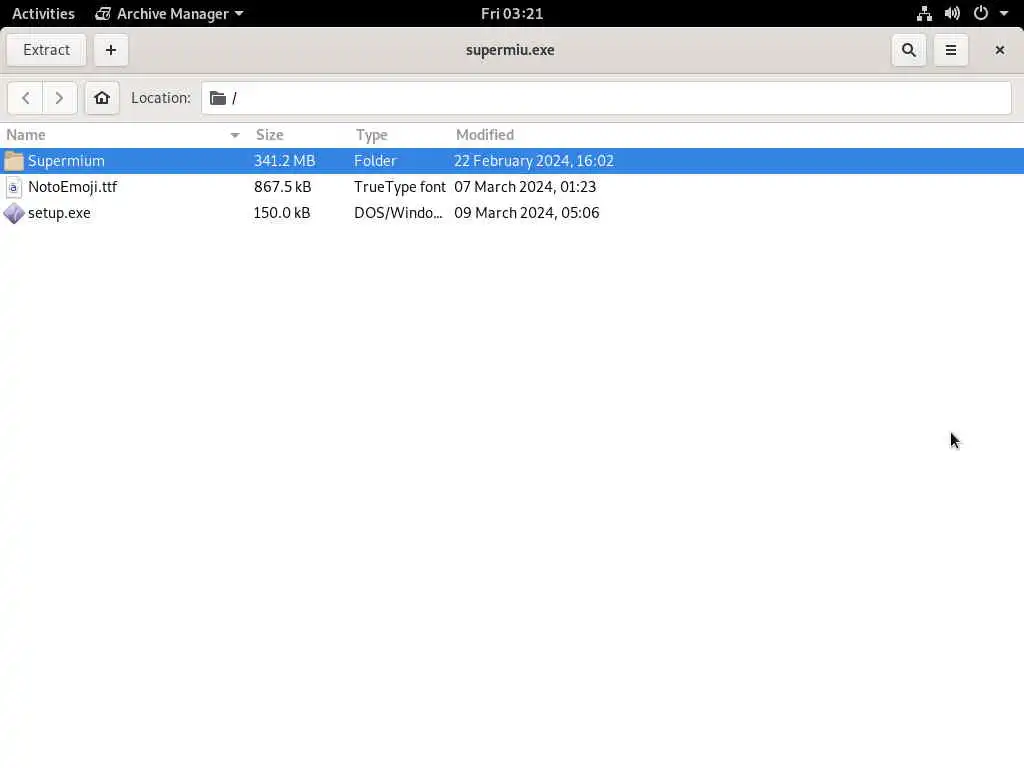Screen dimensions: 1024x768
Task: Open the hamburger menu
Action: pos(951,50)
